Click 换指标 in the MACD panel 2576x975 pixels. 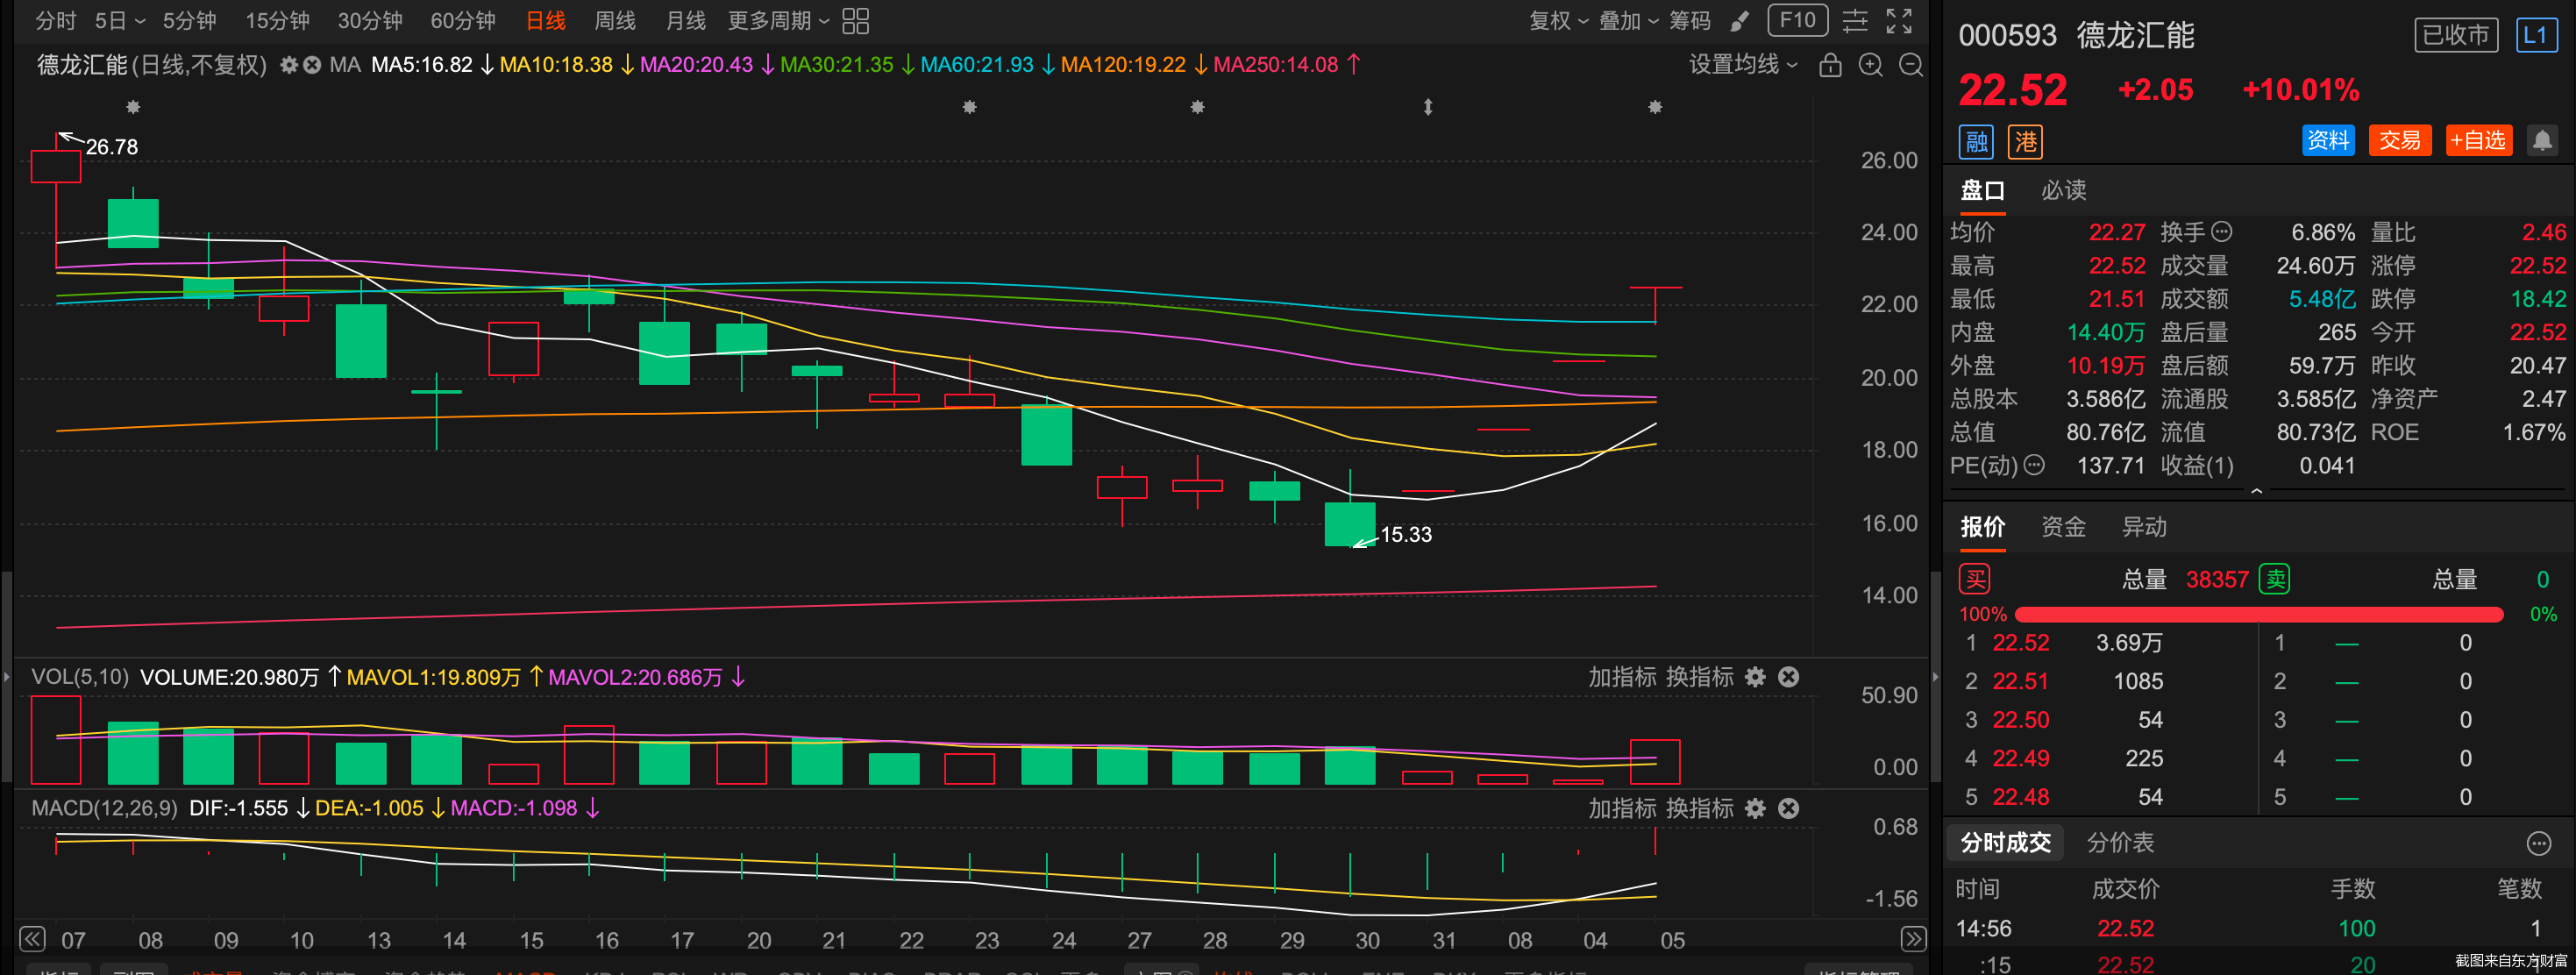(x=1699, y=808)
